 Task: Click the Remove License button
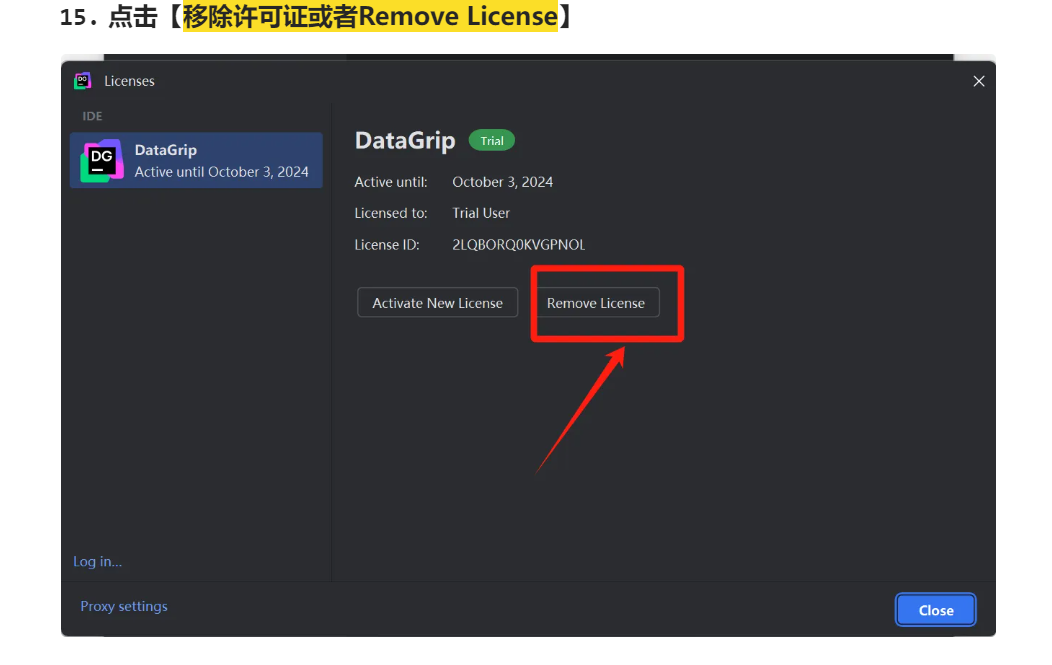coord(596,303)
